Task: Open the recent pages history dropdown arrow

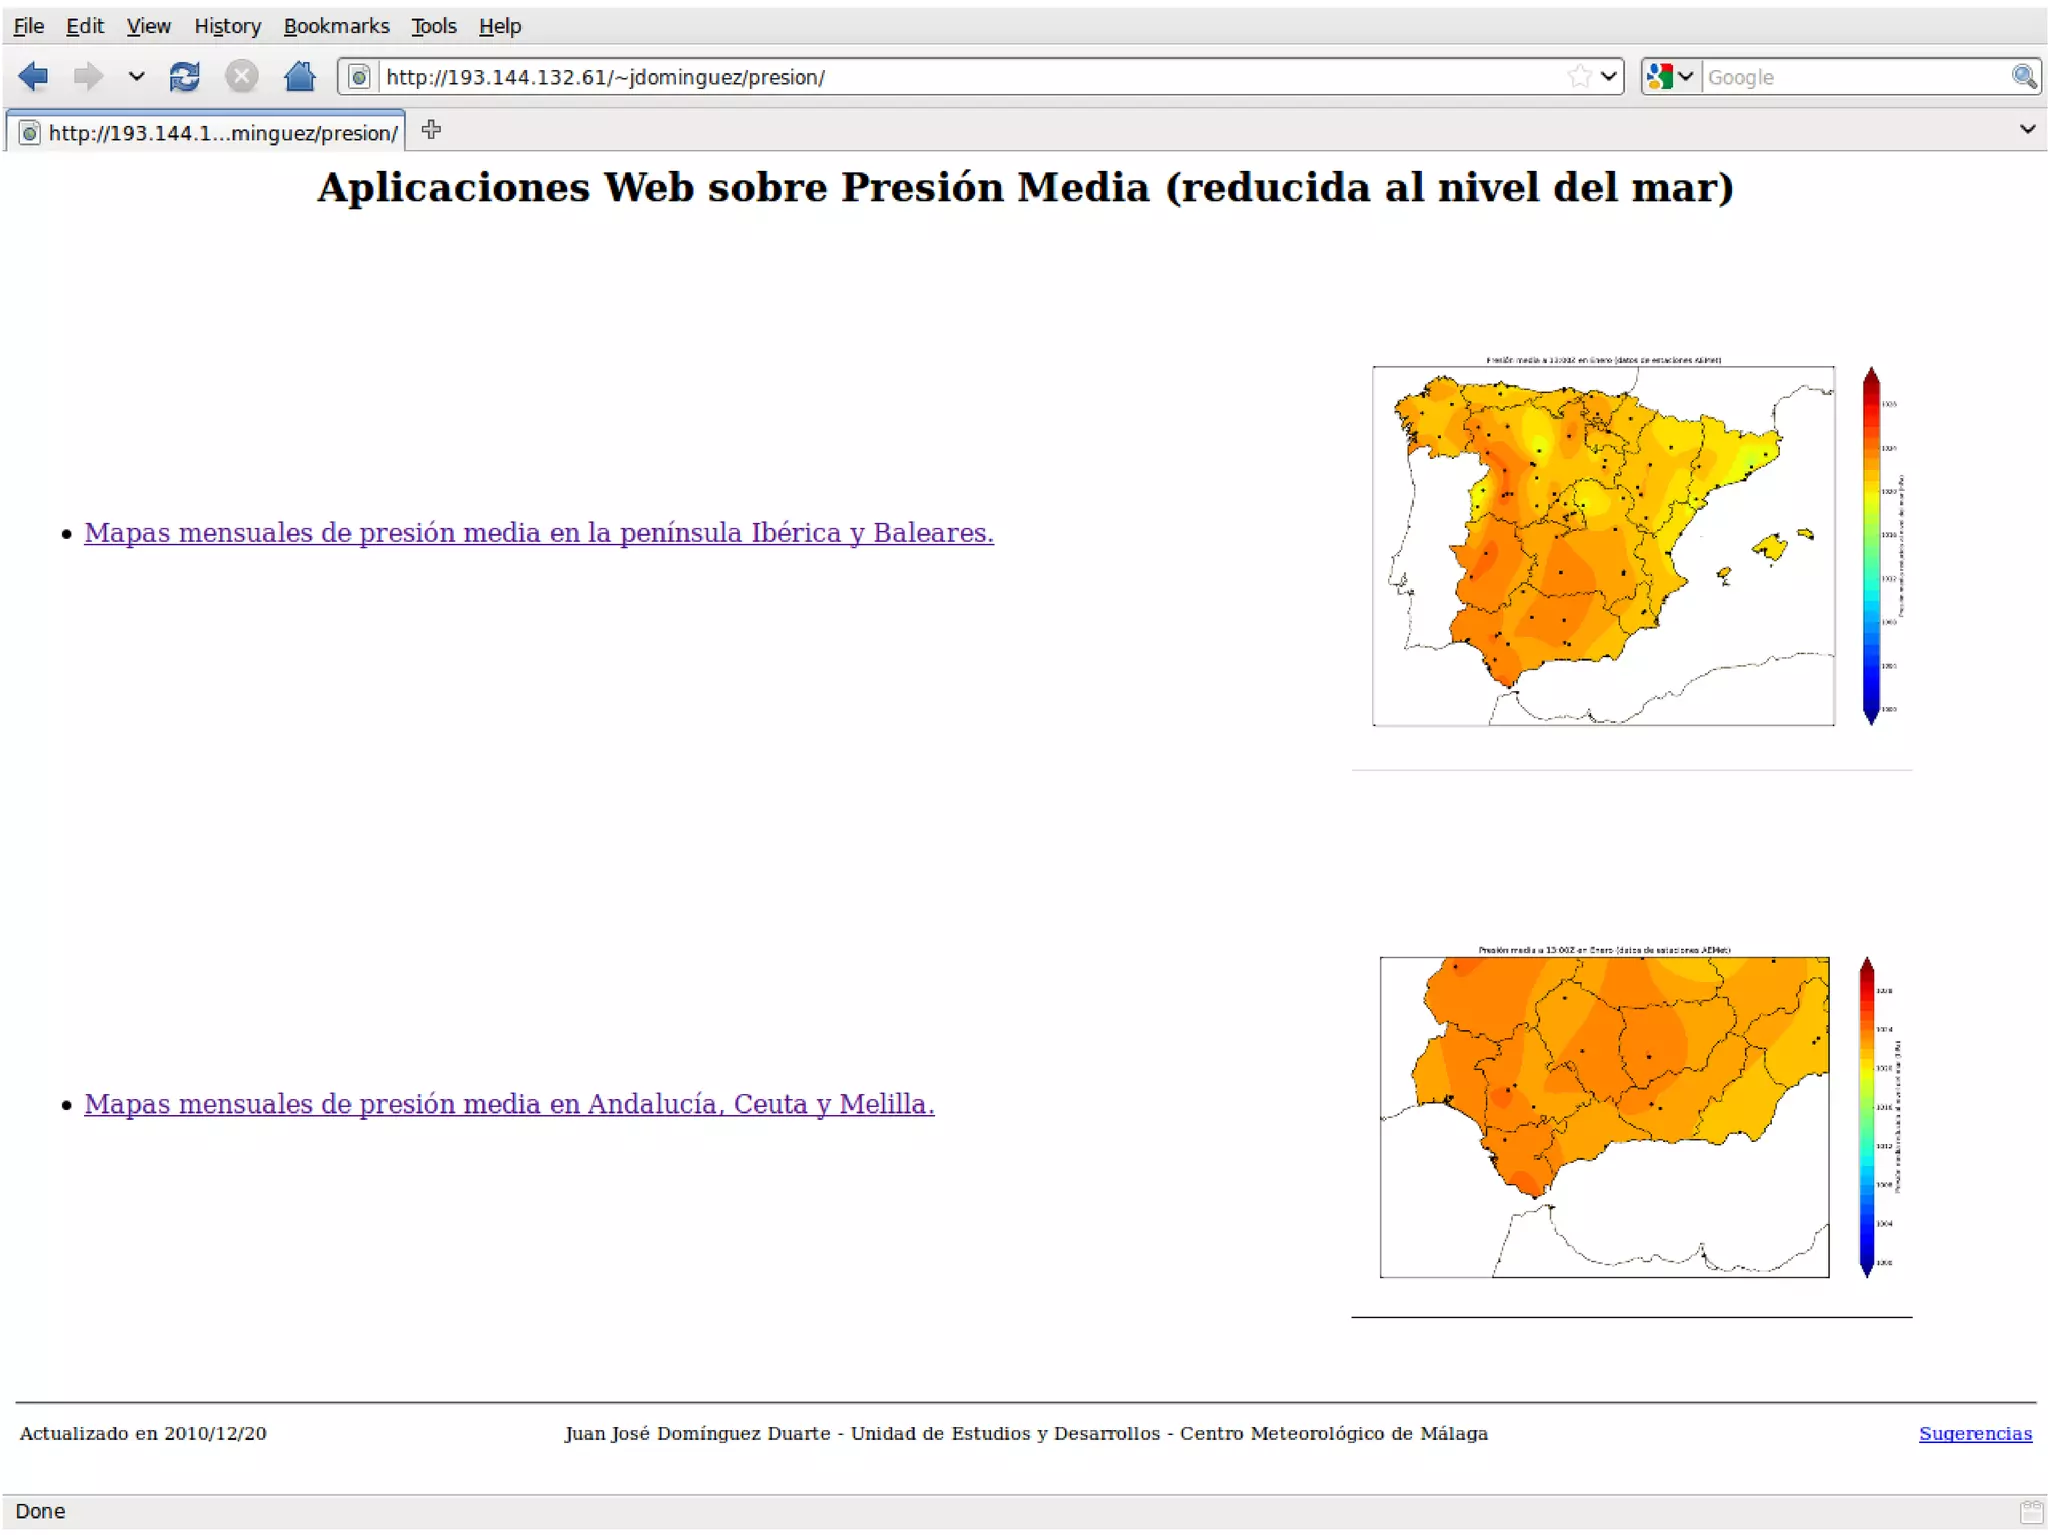Action: click(x=137, y=77)
